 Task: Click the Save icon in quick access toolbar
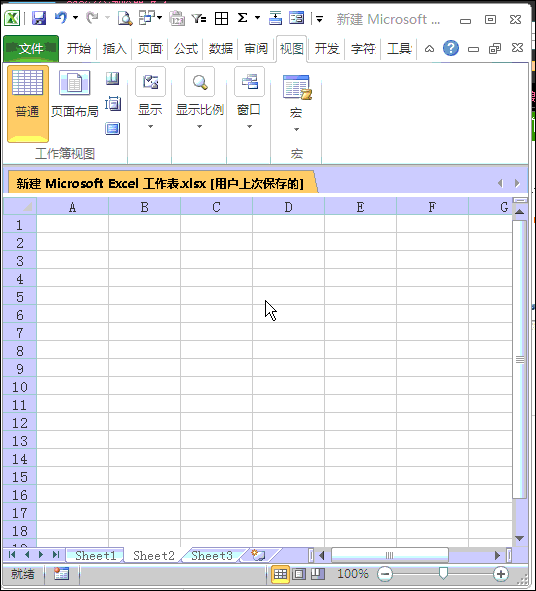tap(38, 18)
